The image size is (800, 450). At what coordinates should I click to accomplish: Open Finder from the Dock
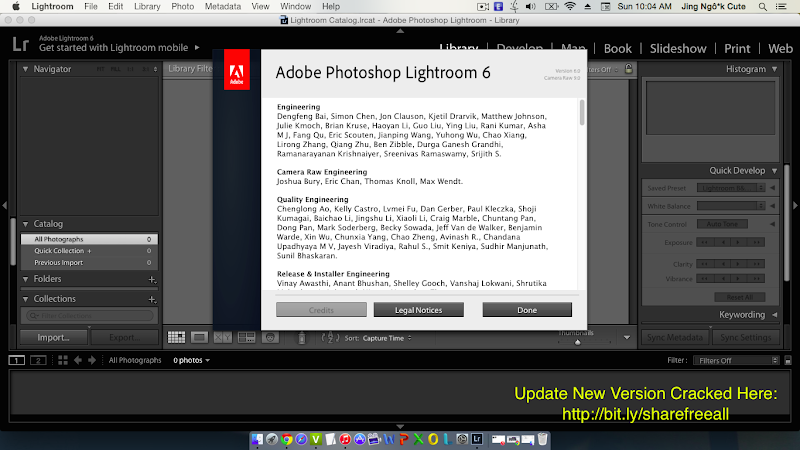point(257,439)
